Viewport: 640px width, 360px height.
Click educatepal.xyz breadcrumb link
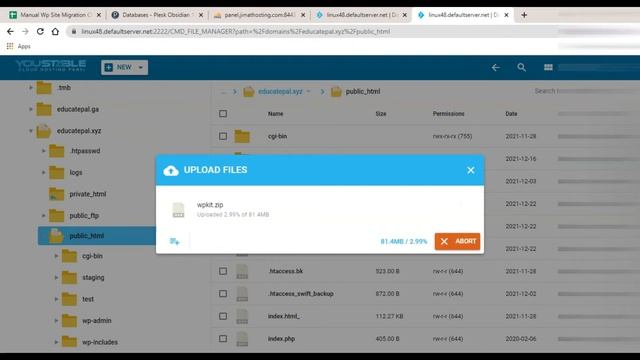pyautogui.click(x=280, y=91)
